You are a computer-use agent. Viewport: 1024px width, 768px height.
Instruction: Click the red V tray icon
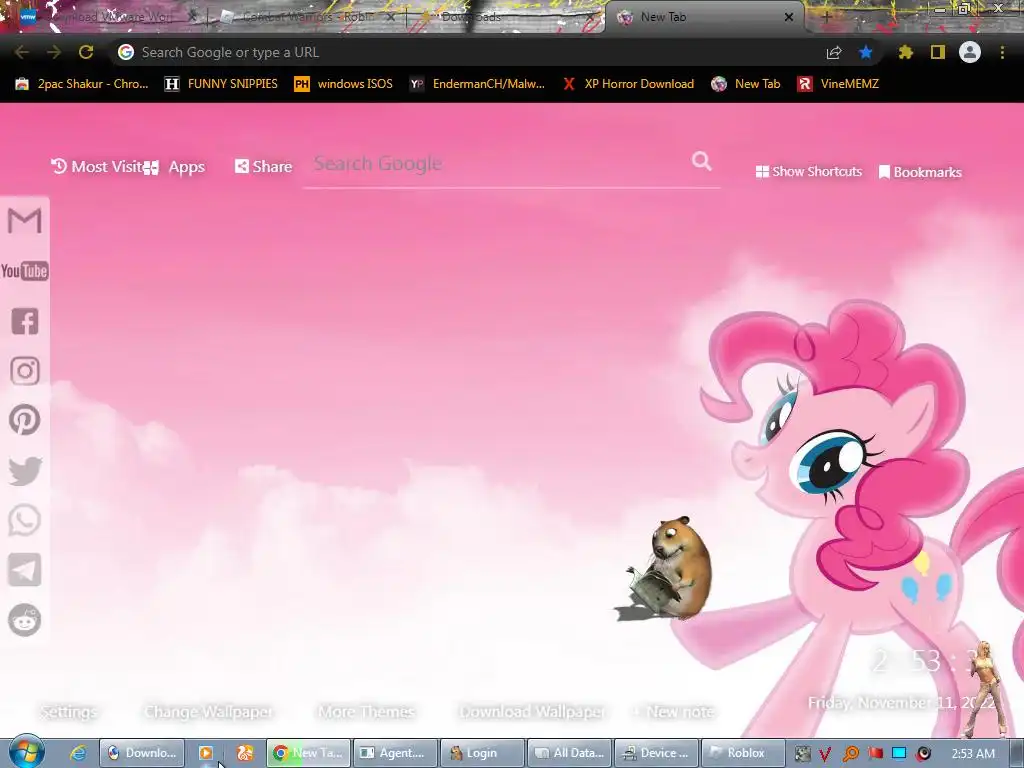click(825, 754)
